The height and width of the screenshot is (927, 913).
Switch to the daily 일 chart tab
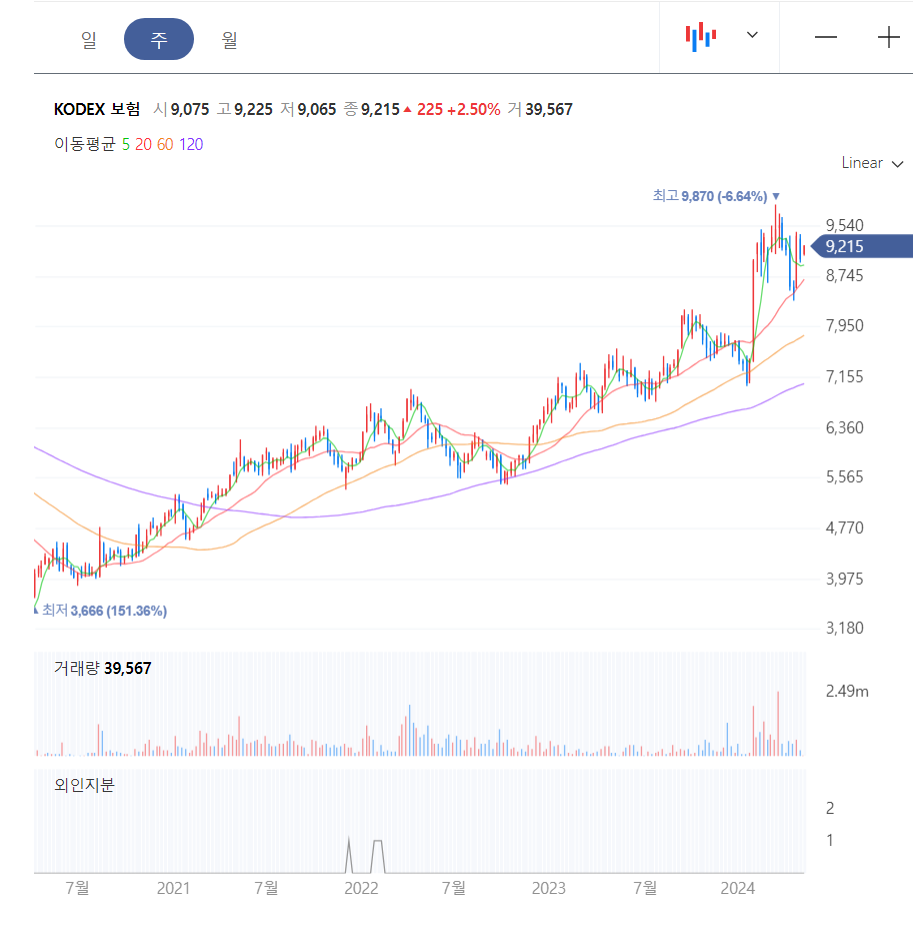coord(89,39)
